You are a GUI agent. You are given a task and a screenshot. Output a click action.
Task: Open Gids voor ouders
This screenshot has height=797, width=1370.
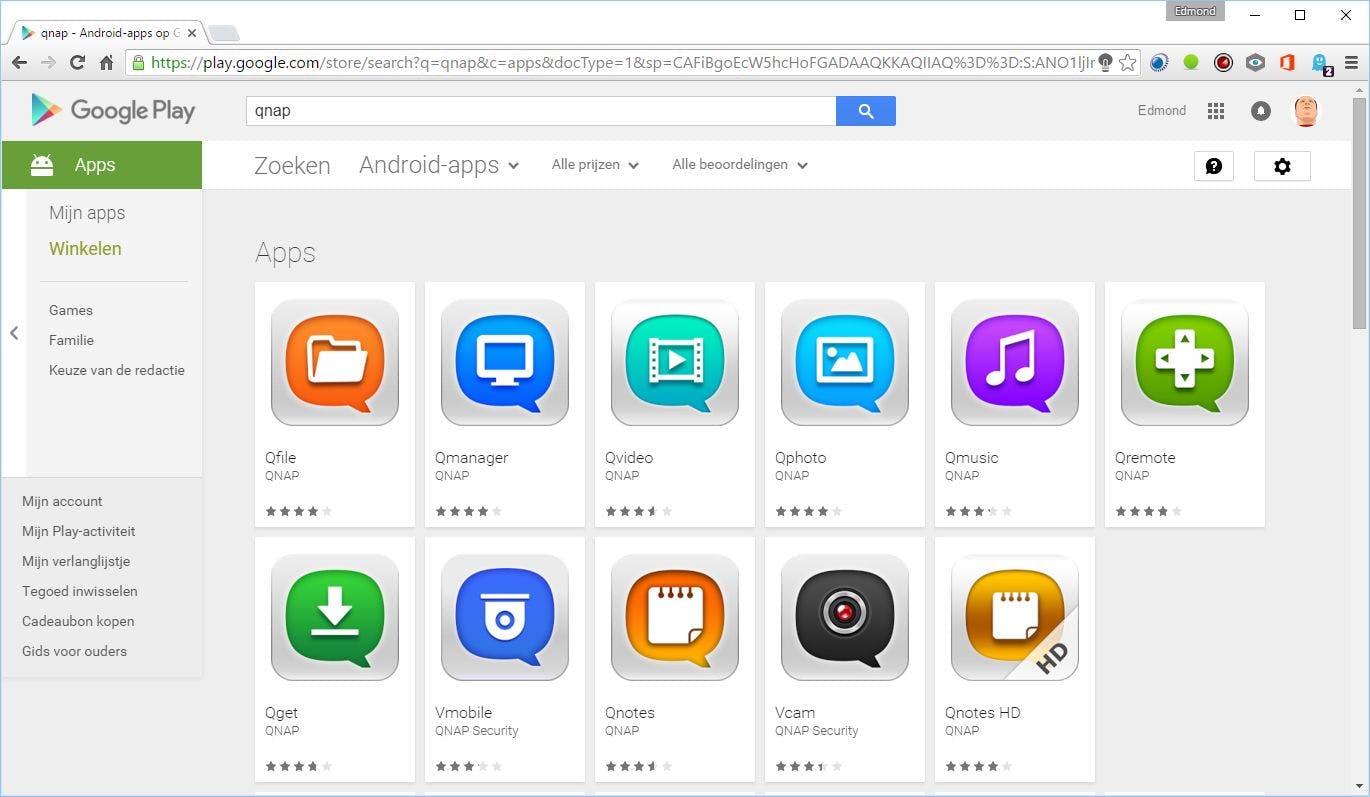74,651
